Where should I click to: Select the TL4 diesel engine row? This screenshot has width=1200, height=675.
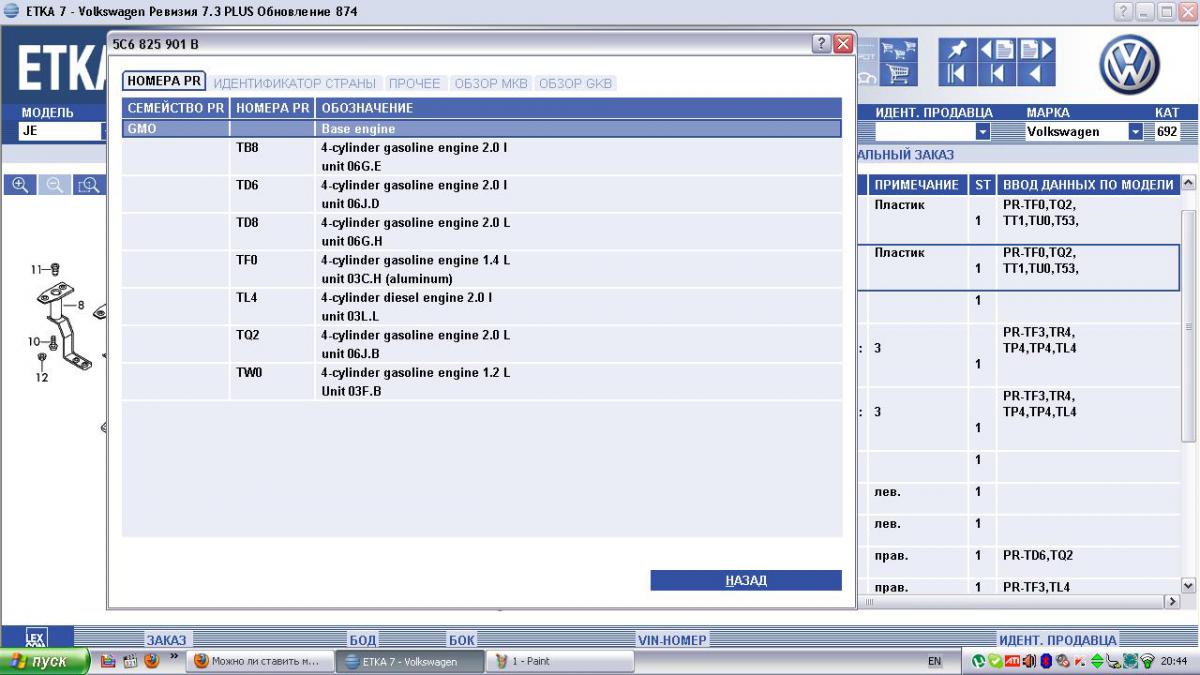[x=482, y=307]
